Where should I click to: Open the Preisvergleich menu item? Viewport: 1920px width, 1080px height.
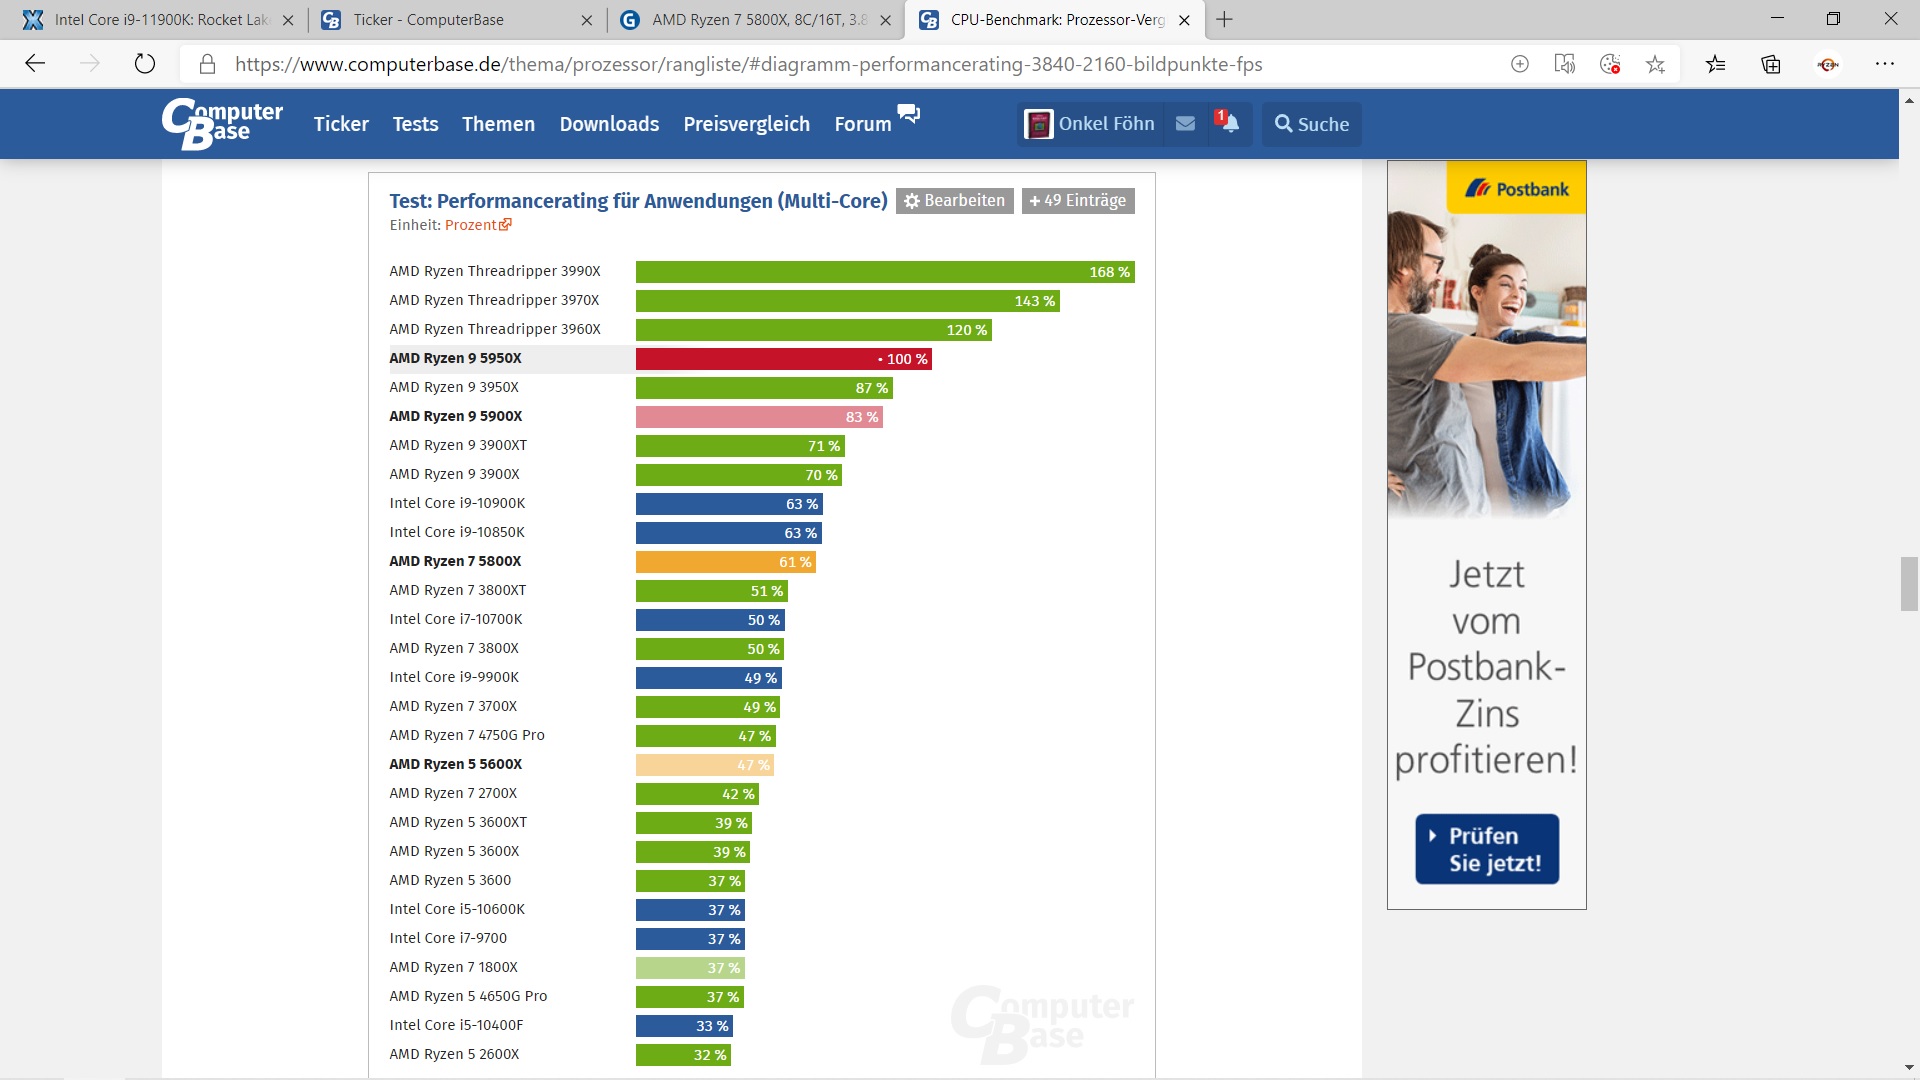(x=746, y=124)
